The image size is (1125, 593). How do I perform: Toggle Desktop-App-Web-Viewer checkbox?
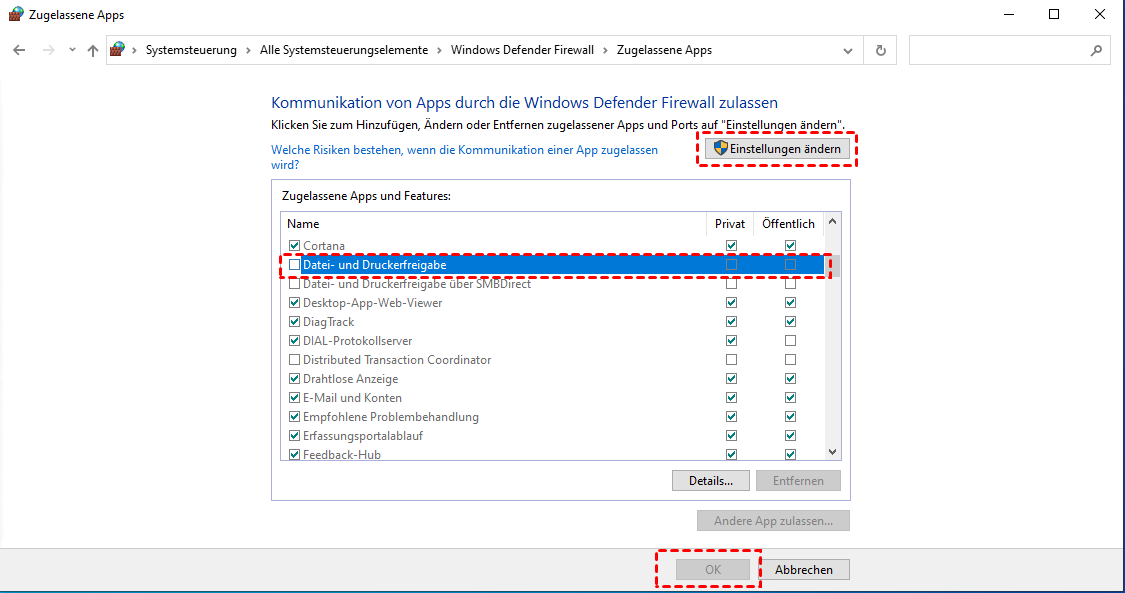(x=294, y=303)
